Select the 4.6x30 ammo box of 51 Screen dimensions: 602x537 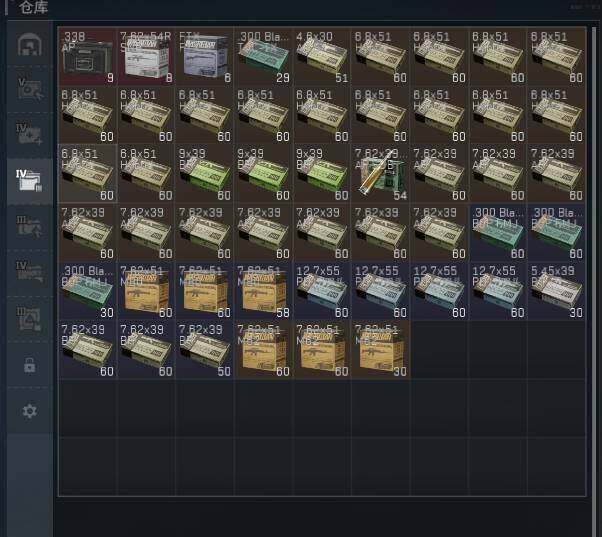[322, 56]
